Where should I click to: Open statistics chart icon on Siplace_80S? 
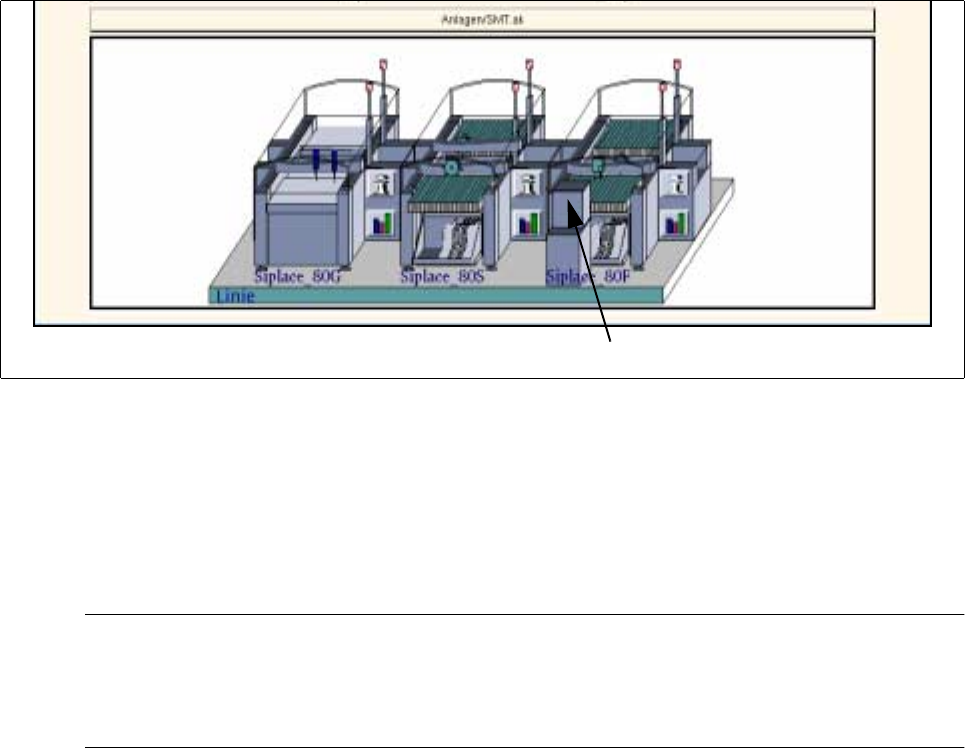point(528,223)
